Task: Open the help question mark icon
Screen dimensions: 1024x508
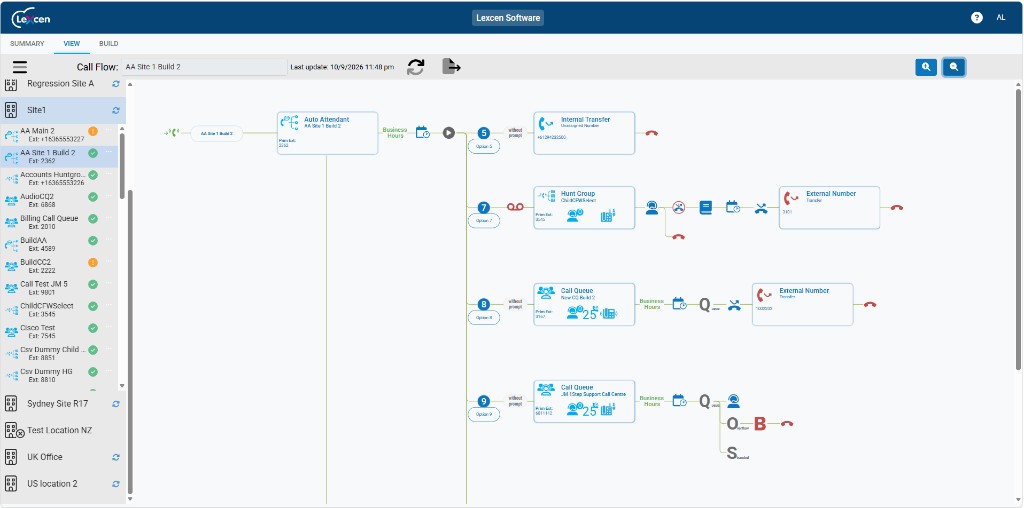Action: [976, 18]
